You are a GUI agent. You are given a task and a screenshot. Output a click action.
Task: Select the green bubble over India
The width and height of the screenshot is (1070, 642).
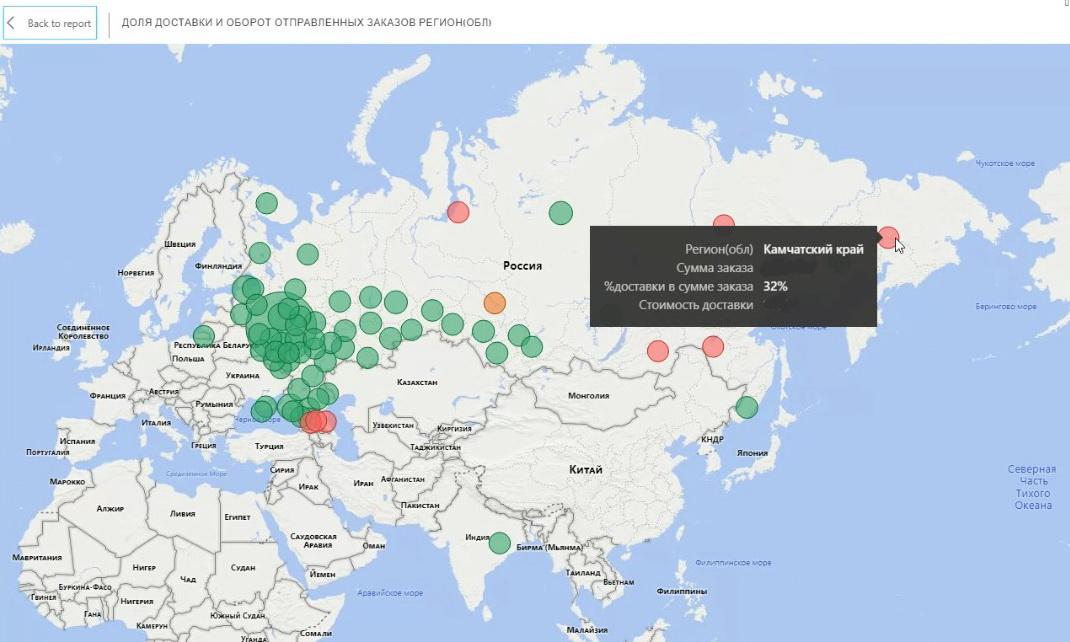pos(499,543)
